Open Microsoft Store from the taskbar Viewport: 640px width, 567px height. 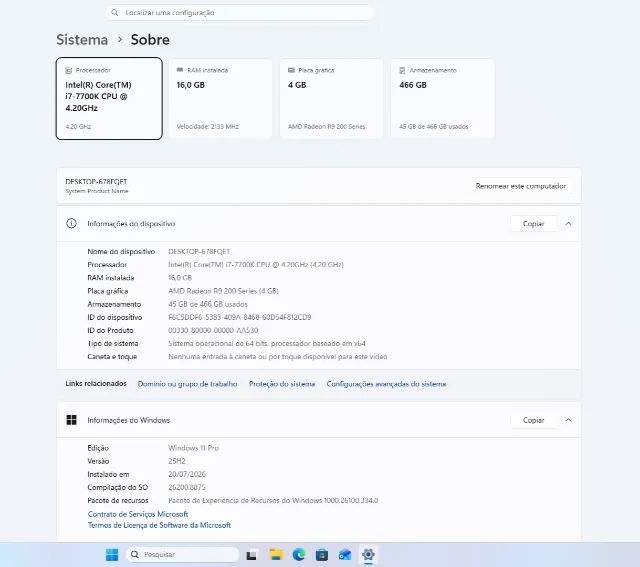point(322,554)
